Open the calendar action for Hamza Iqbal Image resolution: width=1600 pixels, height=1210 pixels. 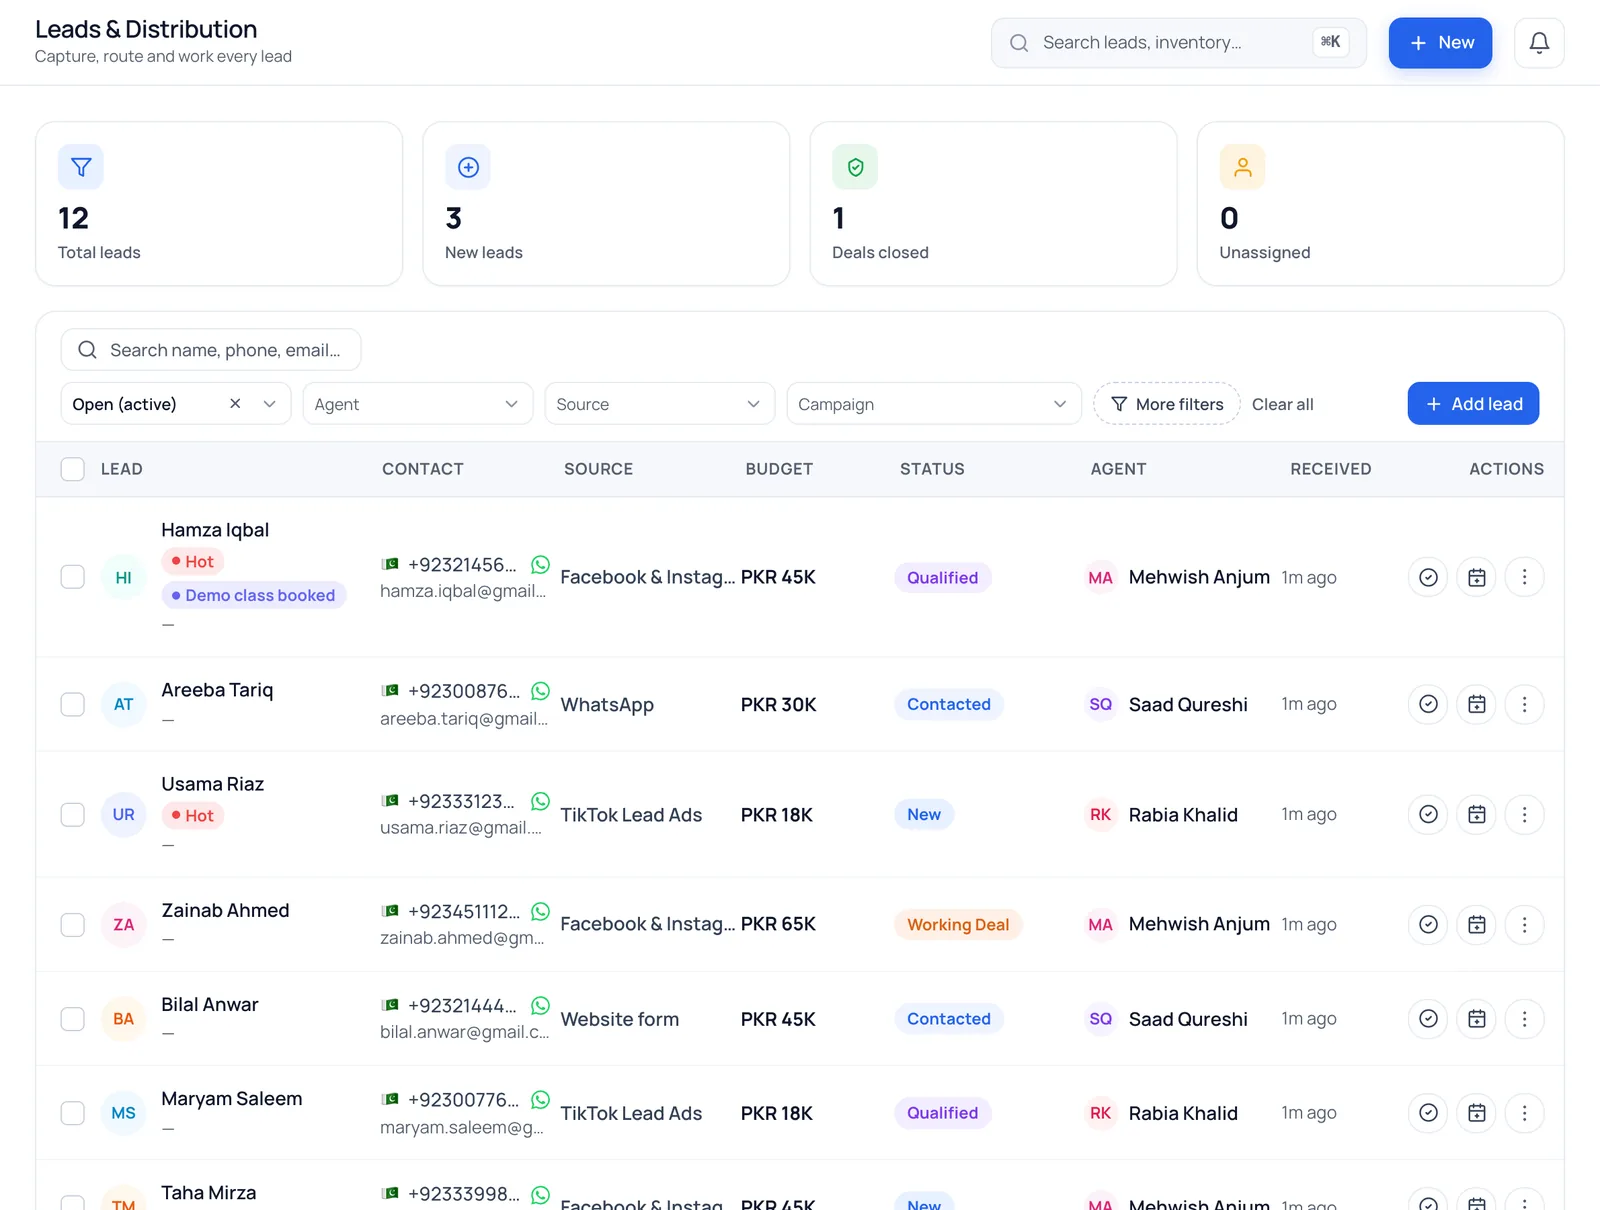1476,577
